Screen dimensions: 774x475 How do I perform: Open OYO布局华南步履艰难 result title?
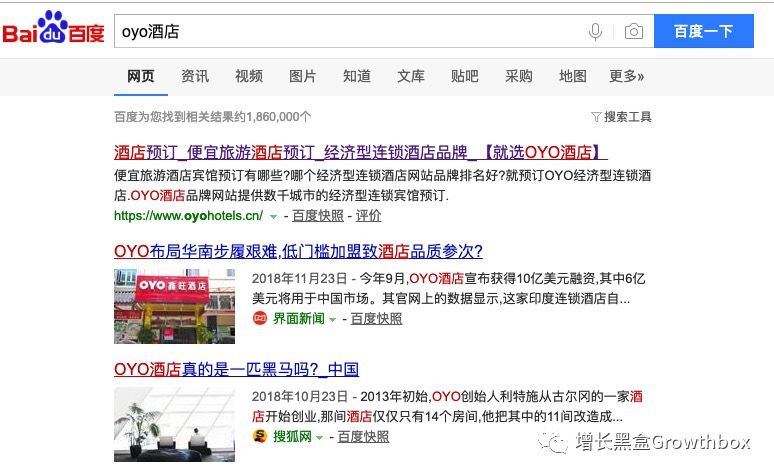(298, 251)
